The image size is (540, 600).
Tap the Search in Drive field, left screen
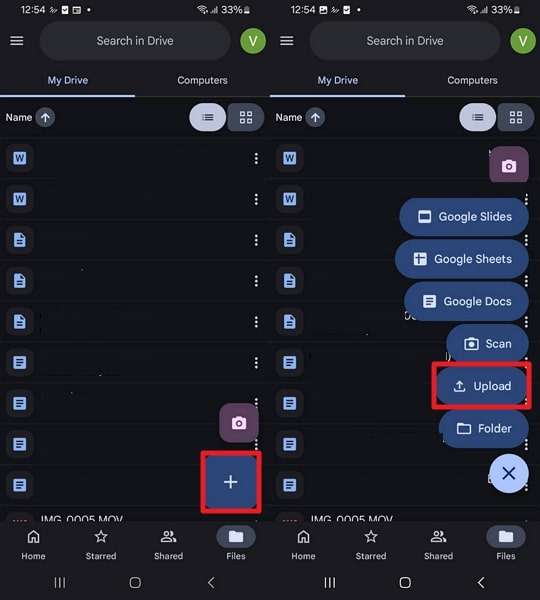tap(135, 41)
